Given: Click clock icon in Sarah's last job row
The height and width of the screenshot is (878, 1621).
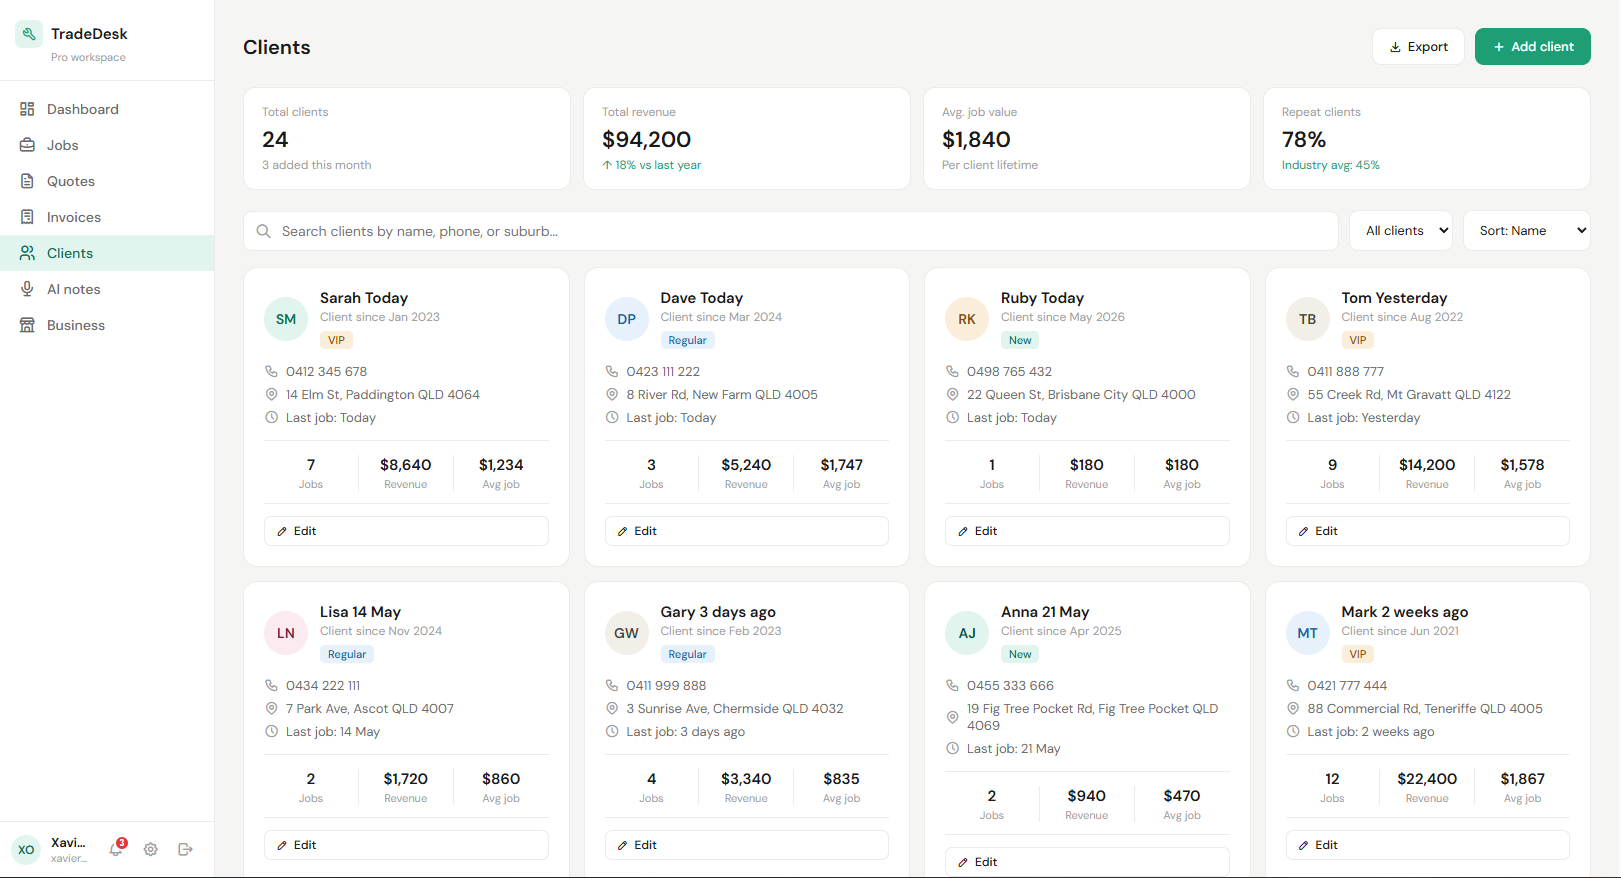Looking at the screenshot, I should coord(271,417).
